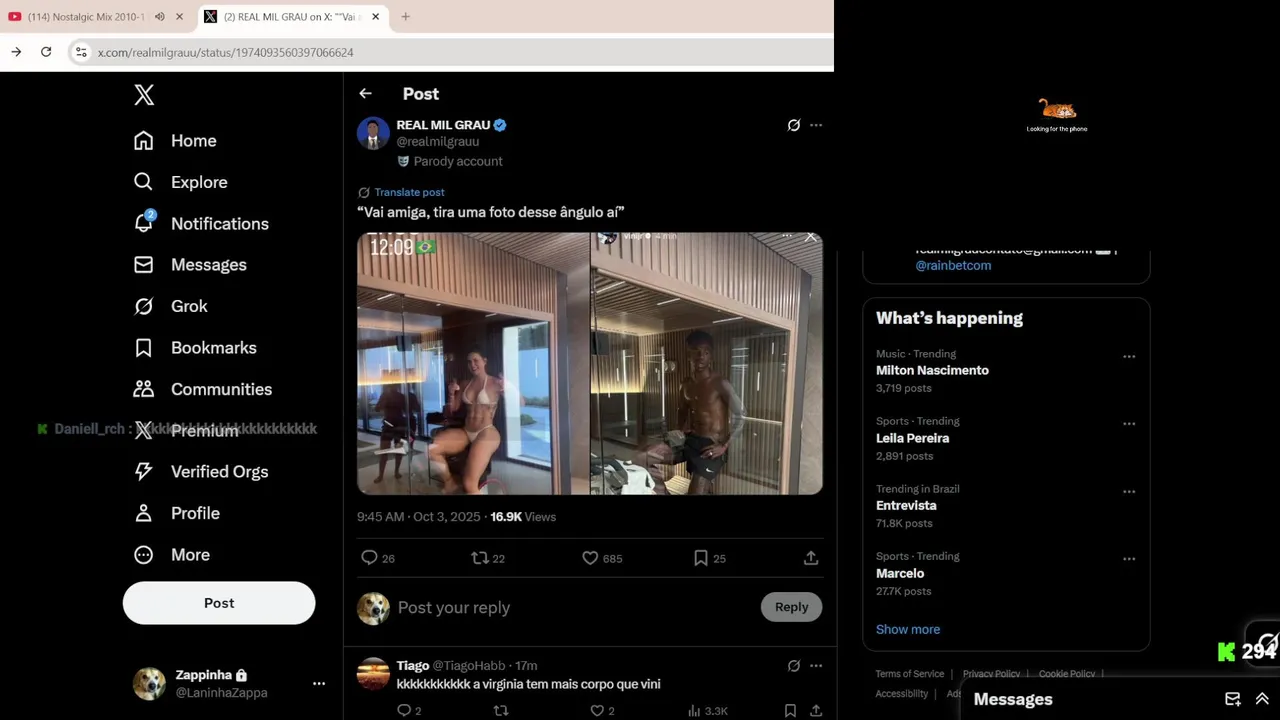Bookmark the post with 25 saves
This screenshot has height=720, width=1280.
click(701, 558)
